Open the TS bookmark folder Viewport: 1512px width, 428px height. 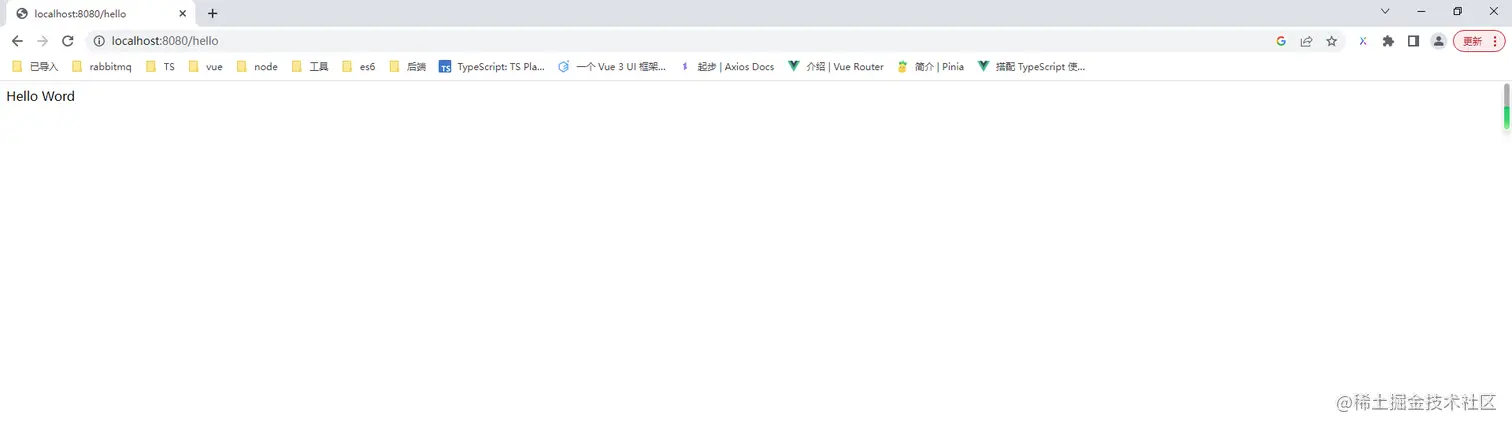coord(160,67)
